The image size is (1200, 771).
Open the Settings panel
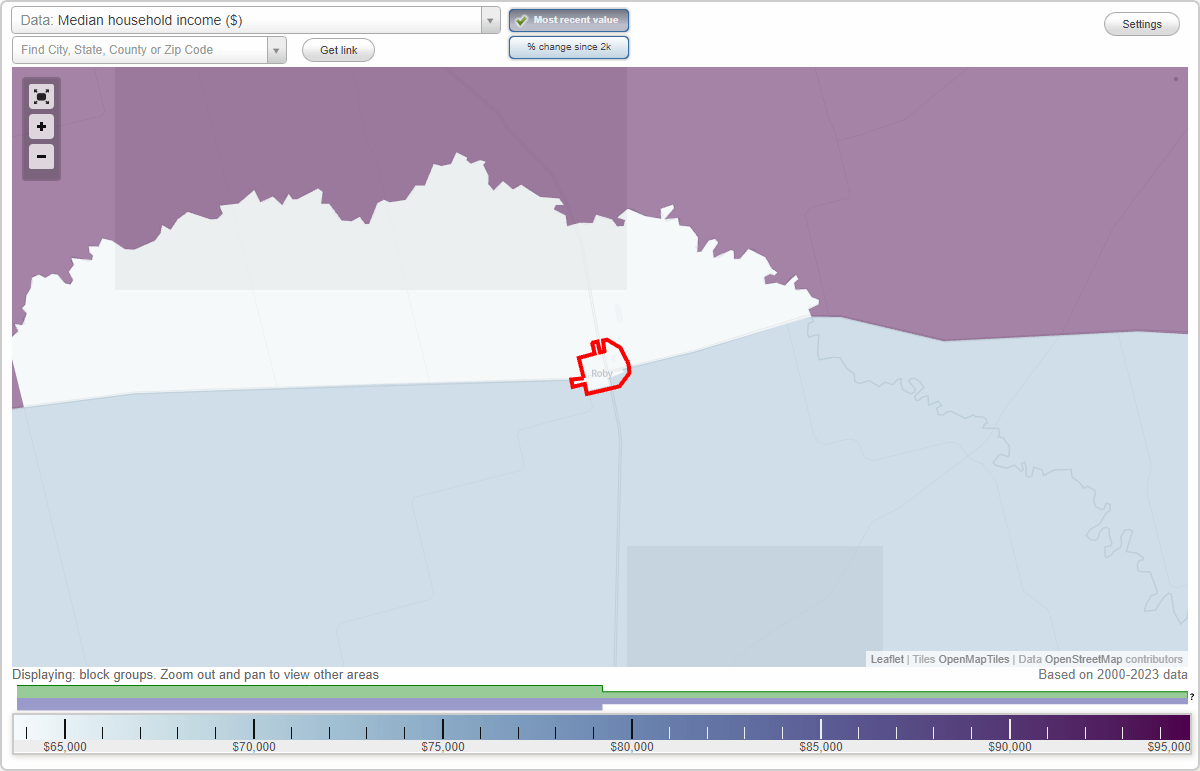point(1141,23)
